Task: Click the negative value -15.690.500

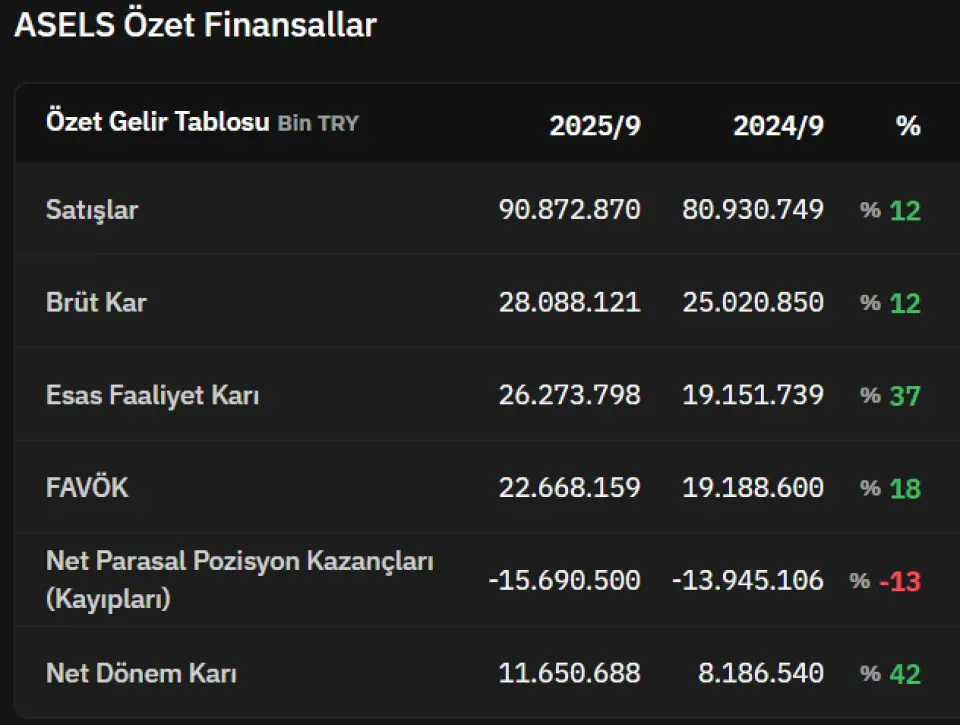Action: (x=564, y=580)
